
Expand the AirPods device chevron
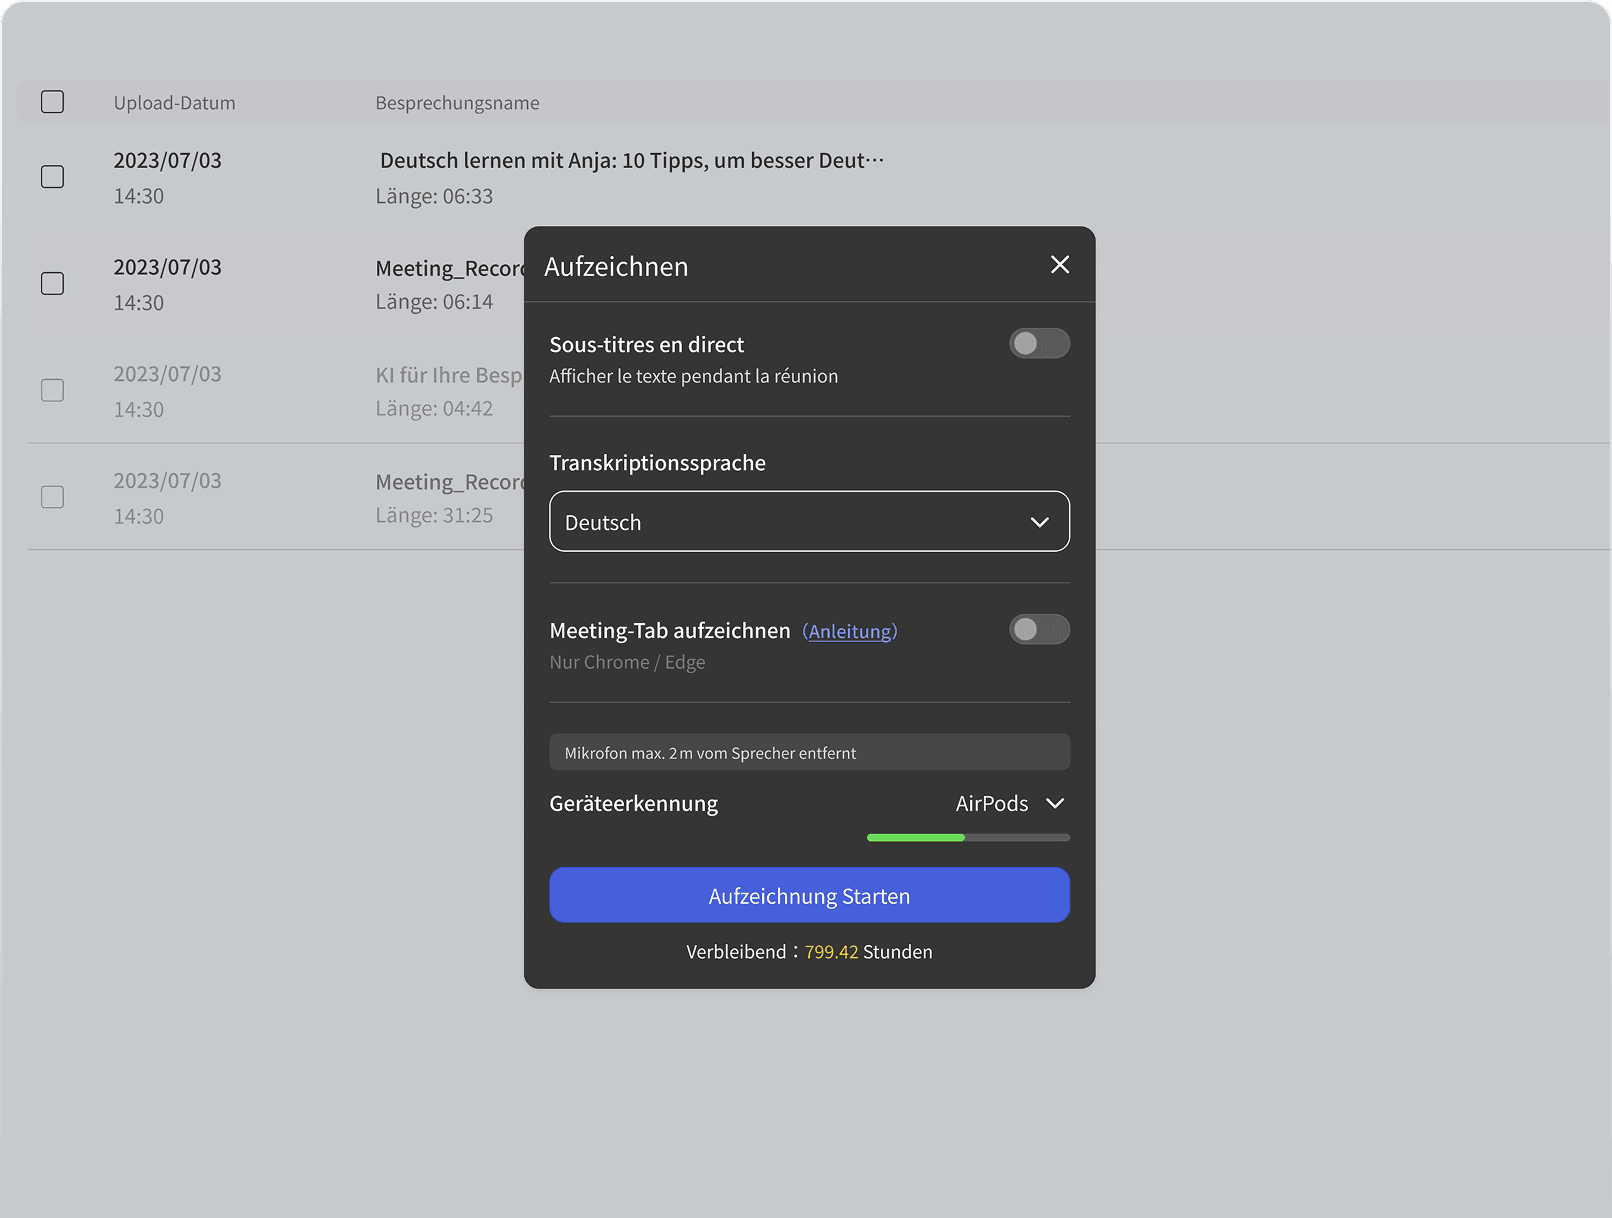[1055, 804]
